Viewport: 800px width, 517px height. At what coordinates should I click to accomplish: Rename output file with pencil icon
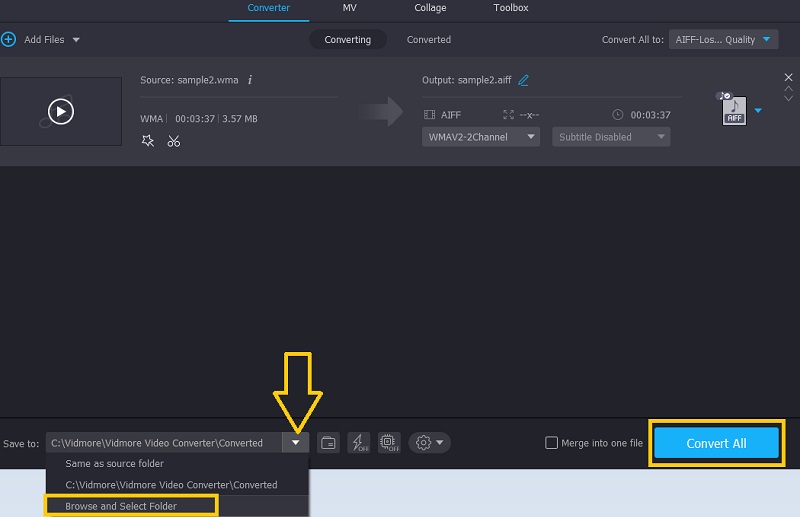pos(524,80)
